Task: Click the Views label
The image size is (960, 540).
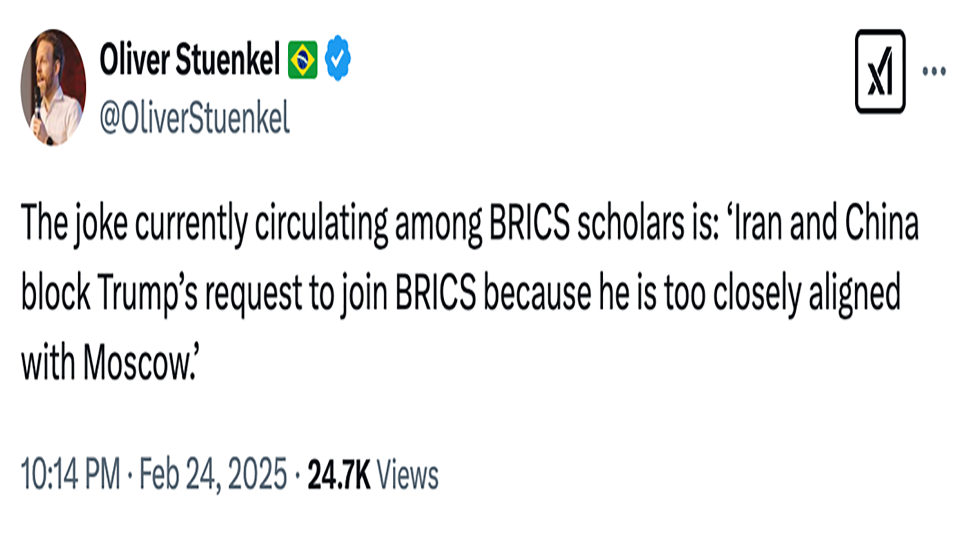Action: click(408, 475)
